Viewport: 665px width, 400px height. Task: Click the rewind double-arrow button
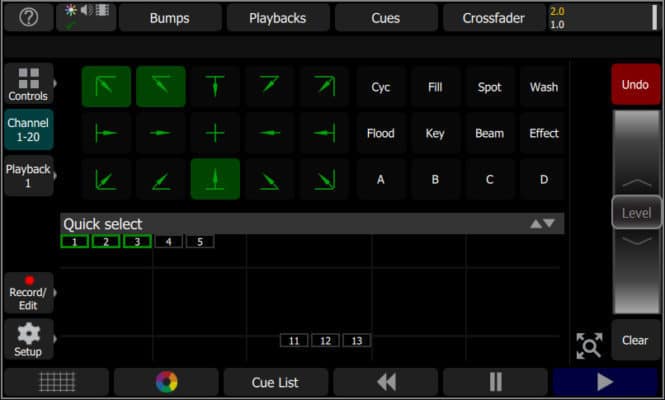tap(386, 382)
